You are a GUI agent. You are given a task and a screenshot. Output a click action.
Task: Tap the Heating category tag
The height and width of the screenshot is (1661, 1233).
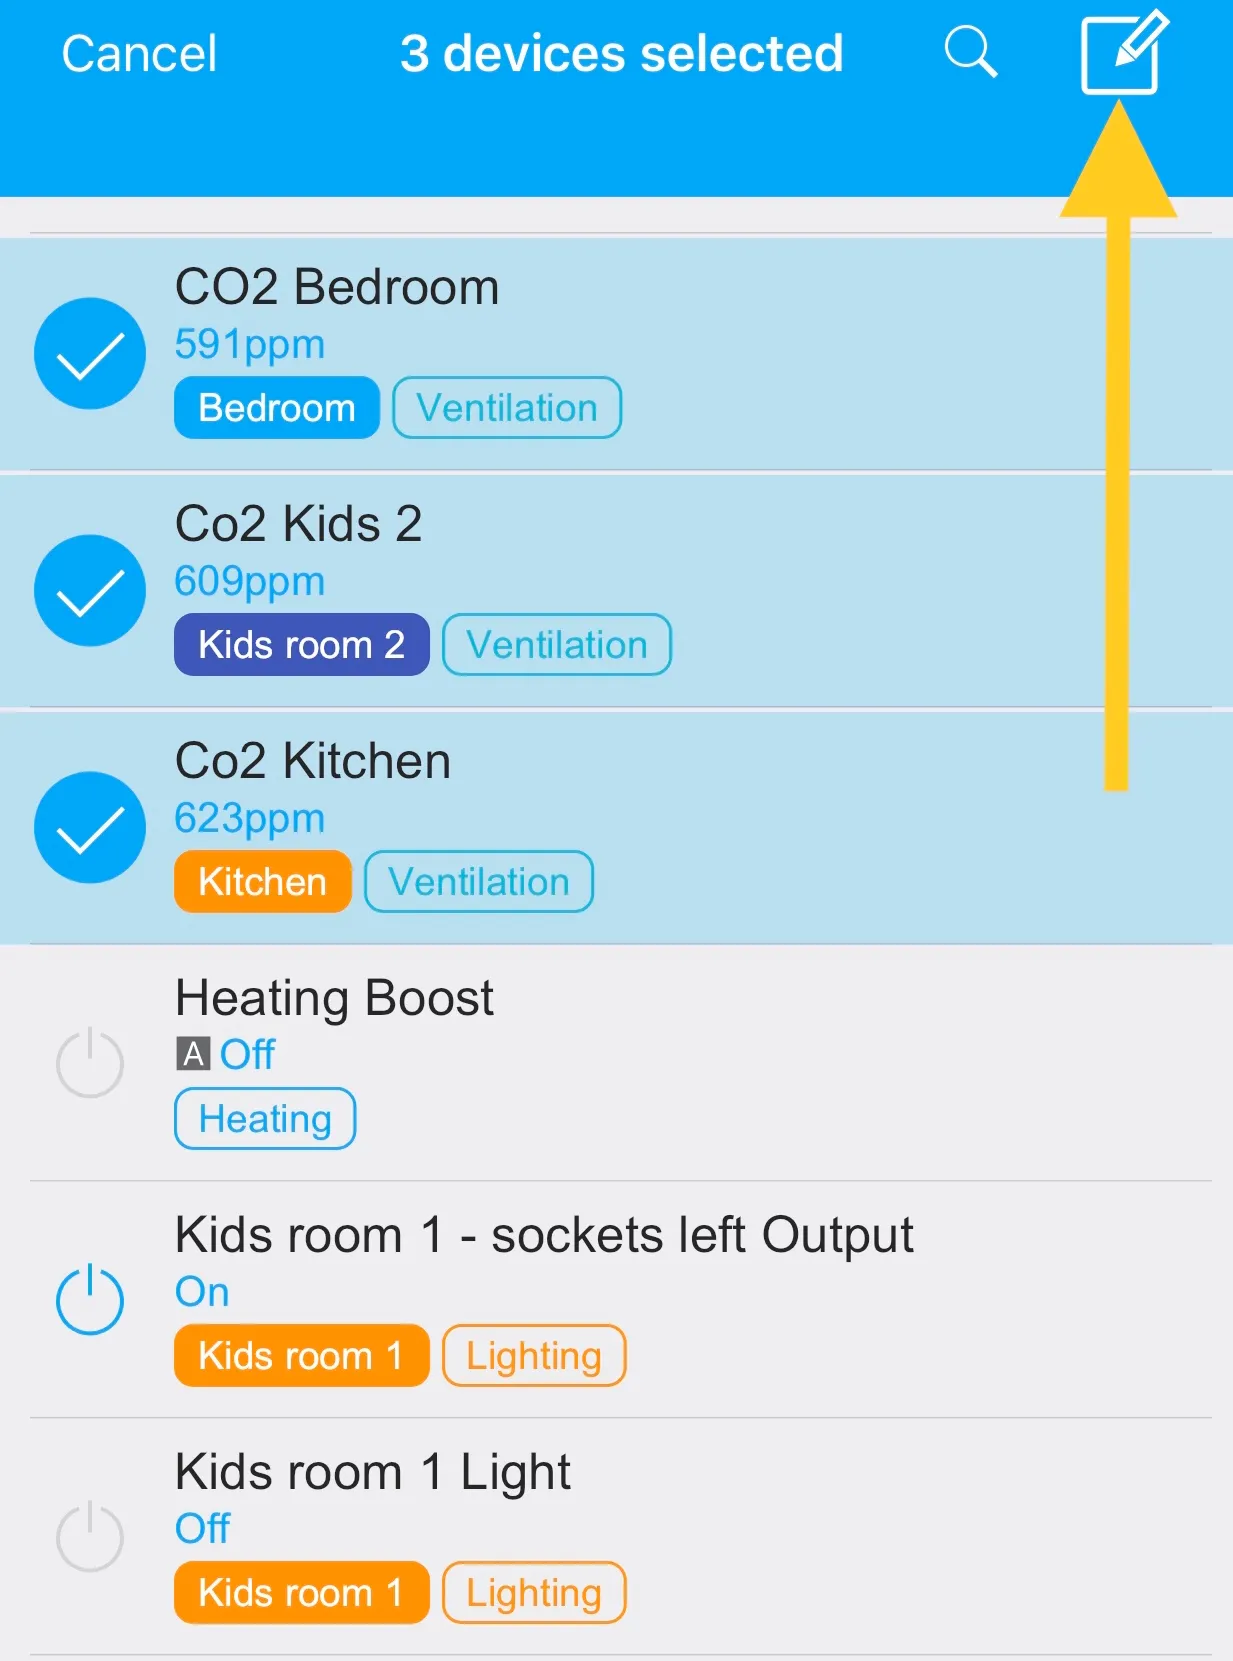(x=265, y=1119)
